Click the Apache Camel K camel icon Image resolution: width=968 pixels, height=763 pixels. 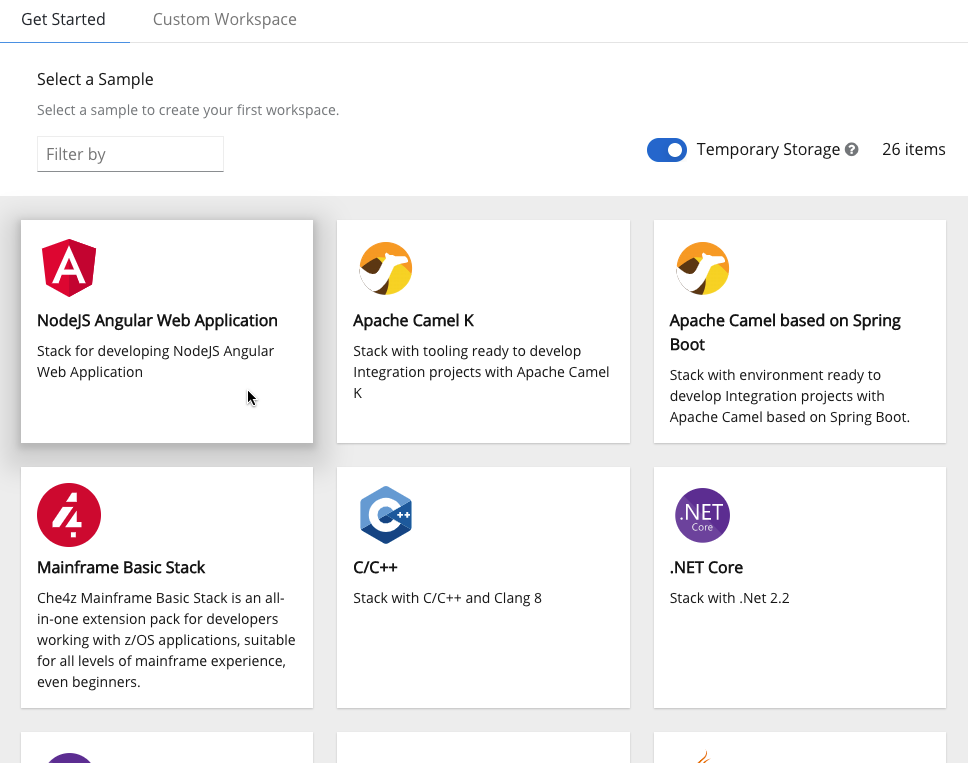point(386,268)
